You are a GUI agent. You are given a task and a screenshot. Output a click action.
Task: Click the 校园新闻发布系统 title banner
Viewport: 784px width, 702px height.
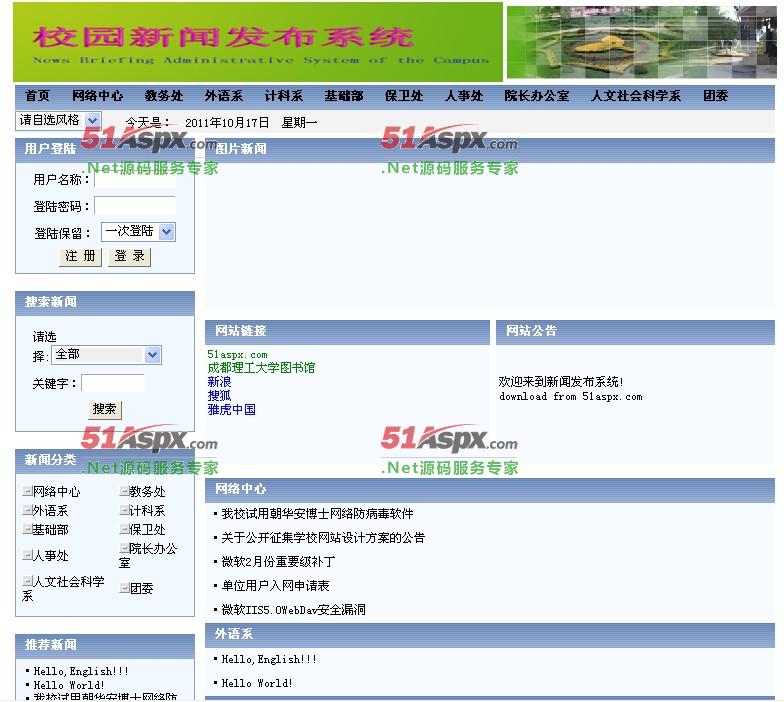(258, 42)
